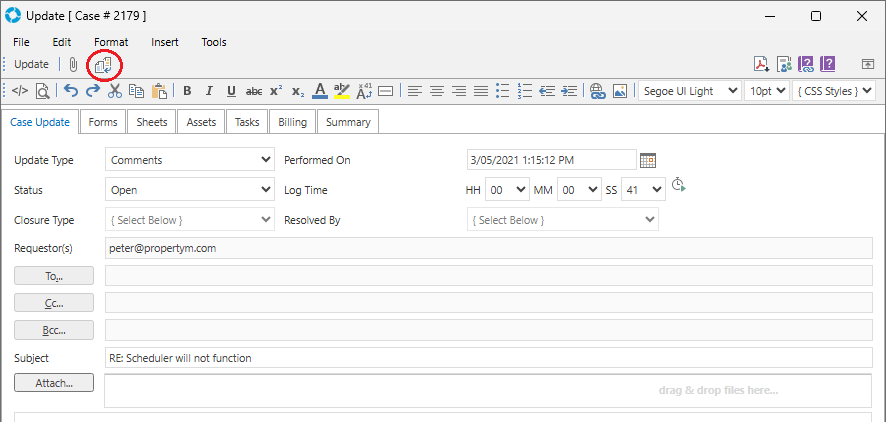The image size is (886, 422).
Task: Toggle the bulleted list
Action: pos(503,91)
